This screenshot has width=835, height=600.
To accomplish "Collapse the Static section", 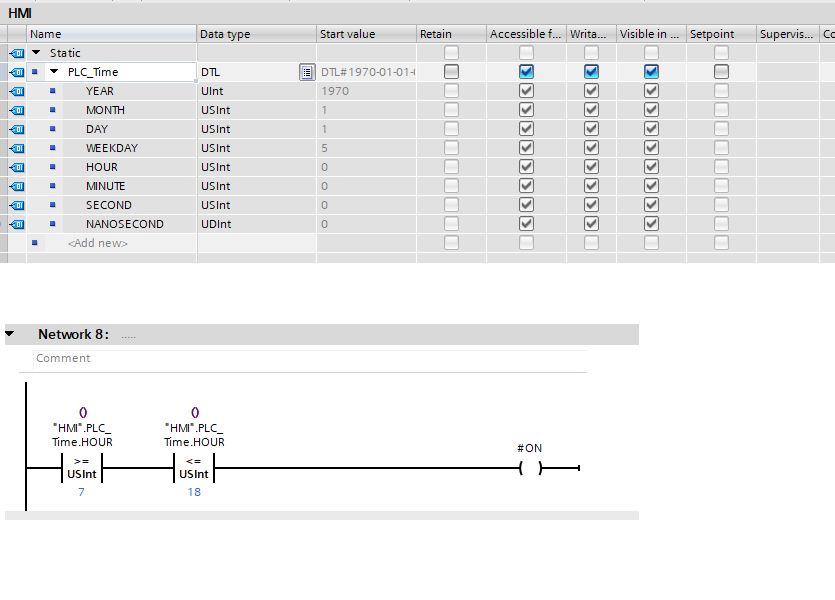I will (37, 53).
